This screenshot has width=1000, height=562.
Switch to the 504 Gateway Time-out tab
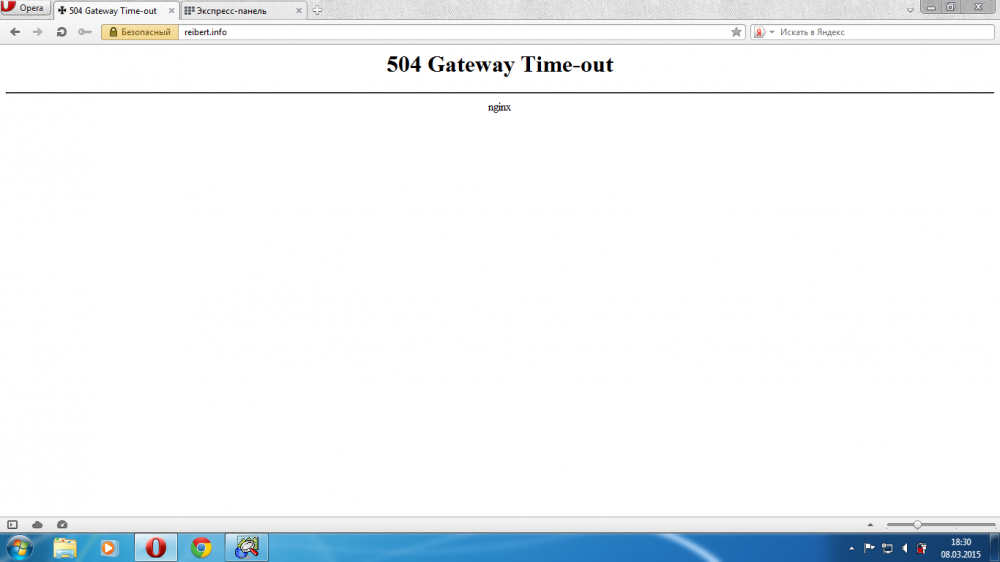coord(115,11)
